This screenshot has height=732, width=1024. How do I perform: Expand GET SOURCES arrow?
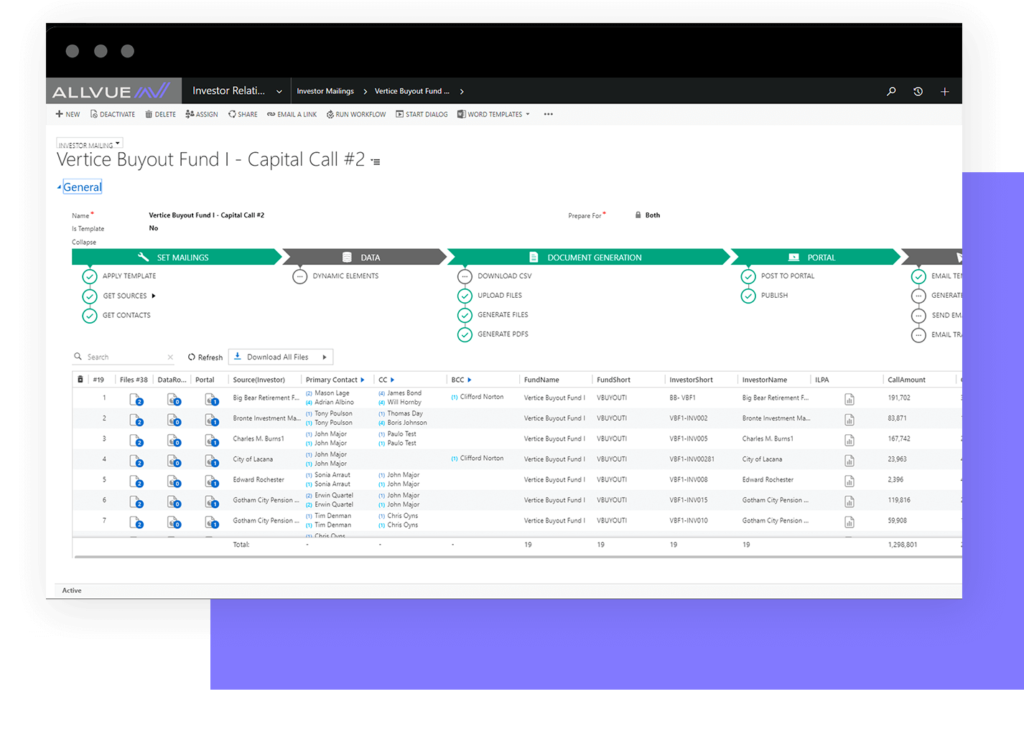click(153, 296)
